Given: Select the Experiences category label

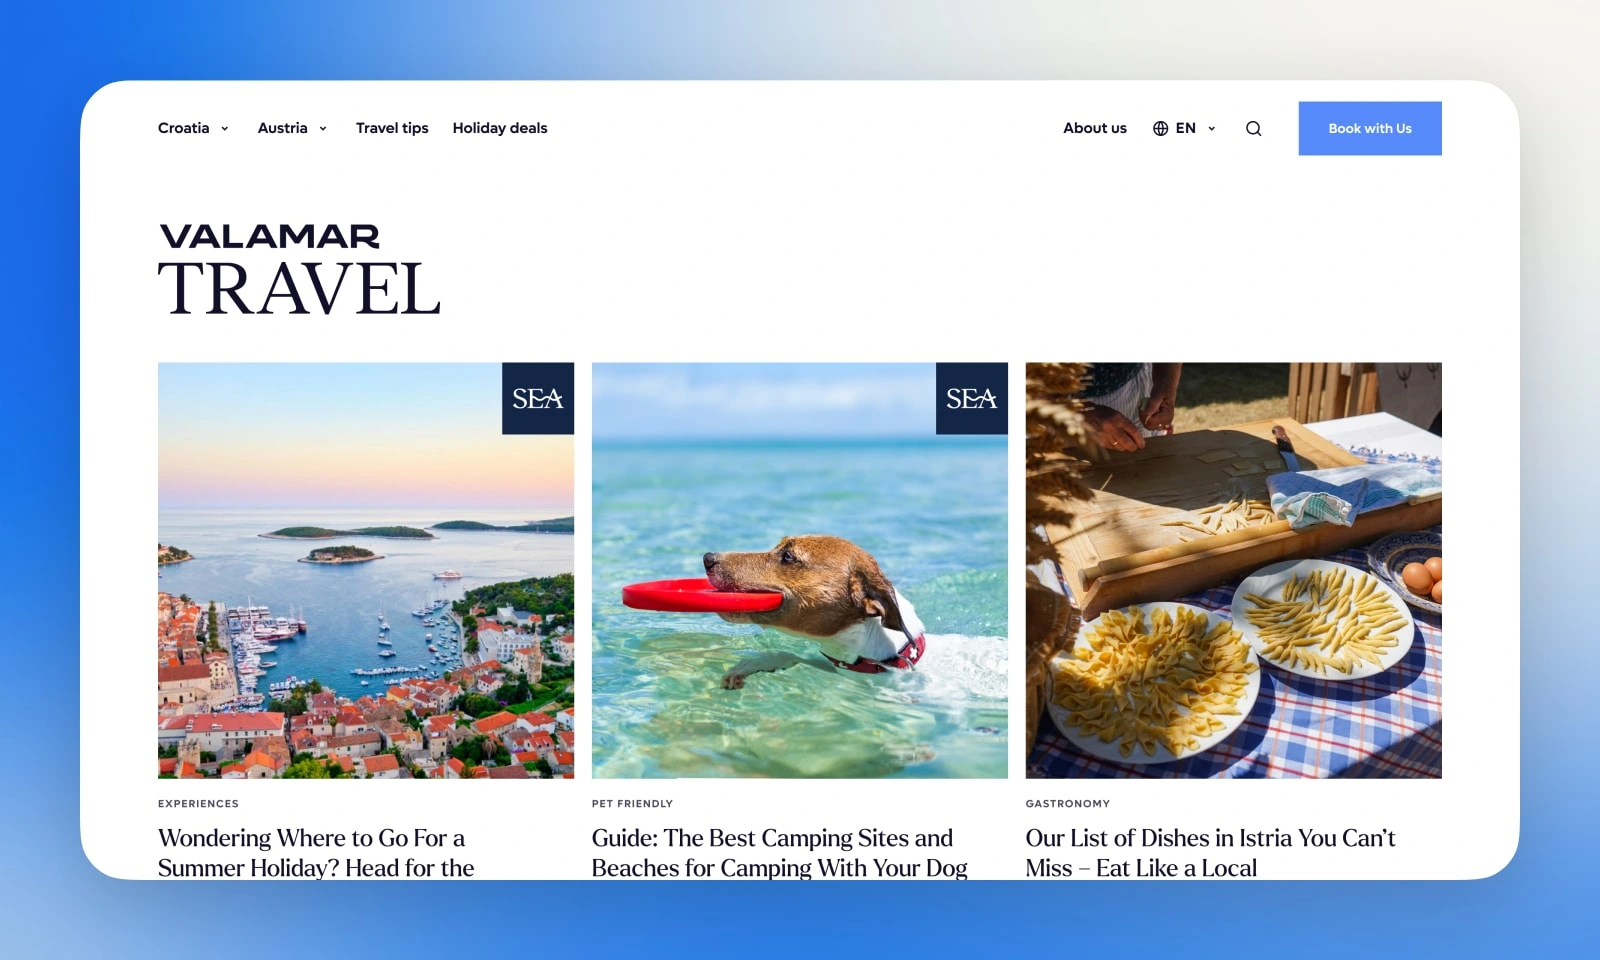Looking at the screenshot, I should 198,803.
